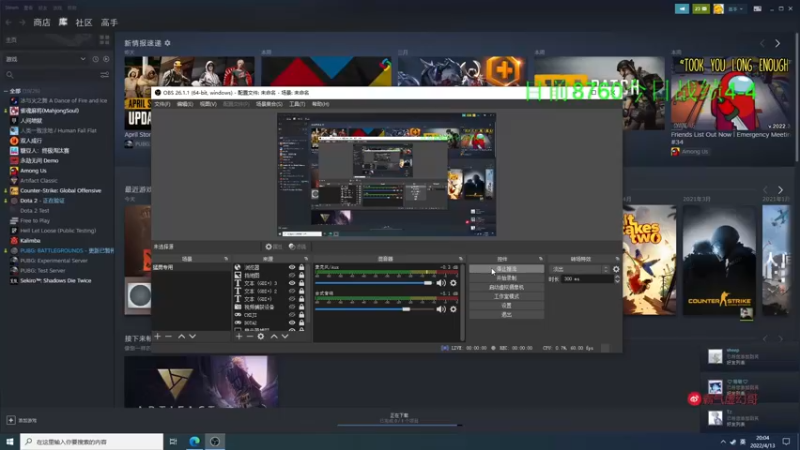
Task: Open the Among Us Emergency Meeting news thumbnail
Action: point(731,92)
